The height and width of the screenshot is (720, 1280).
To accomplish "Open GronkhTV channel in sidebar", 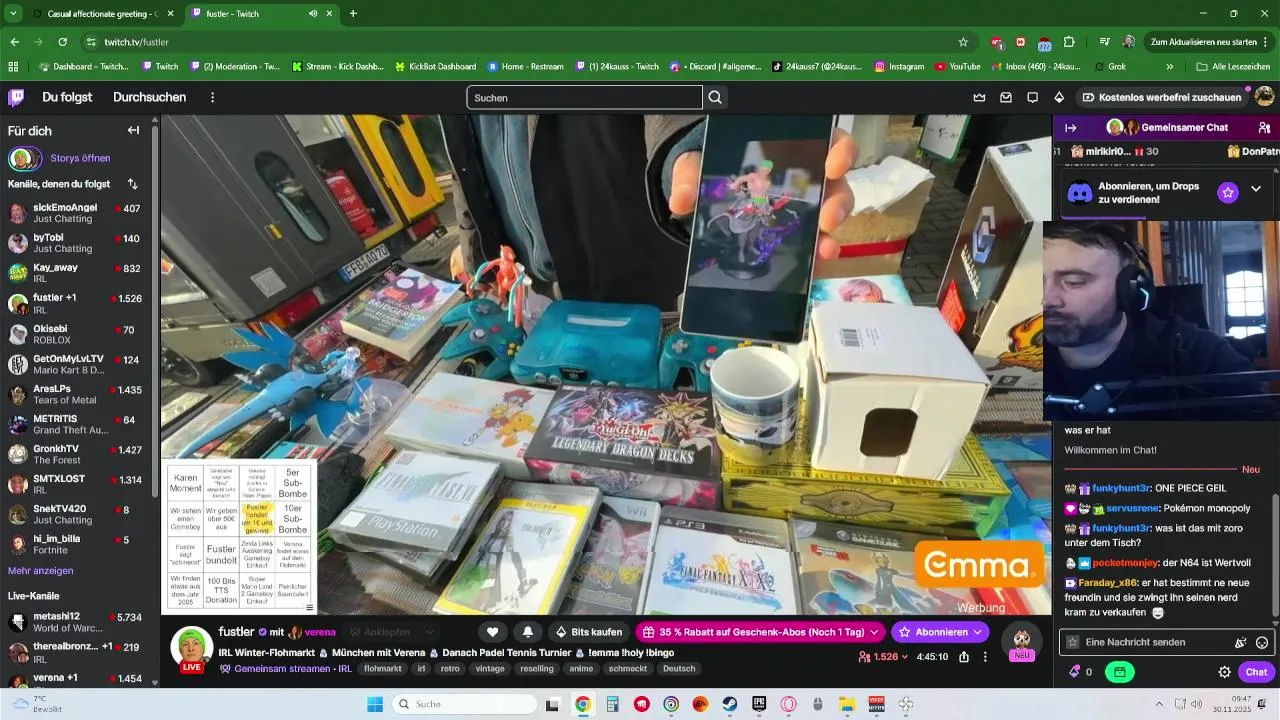I will [78, 454].
